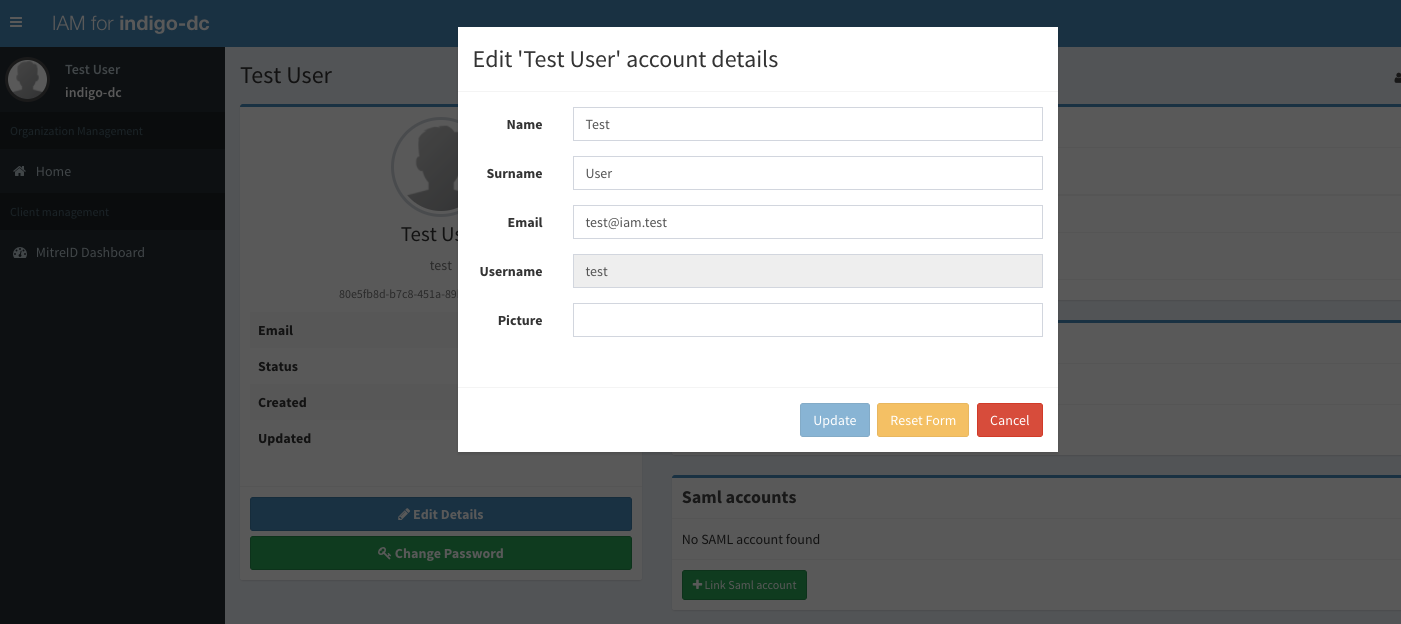Click the empty Picture input field
Viewport: 1401px width, 624px height.
[807, 321]
